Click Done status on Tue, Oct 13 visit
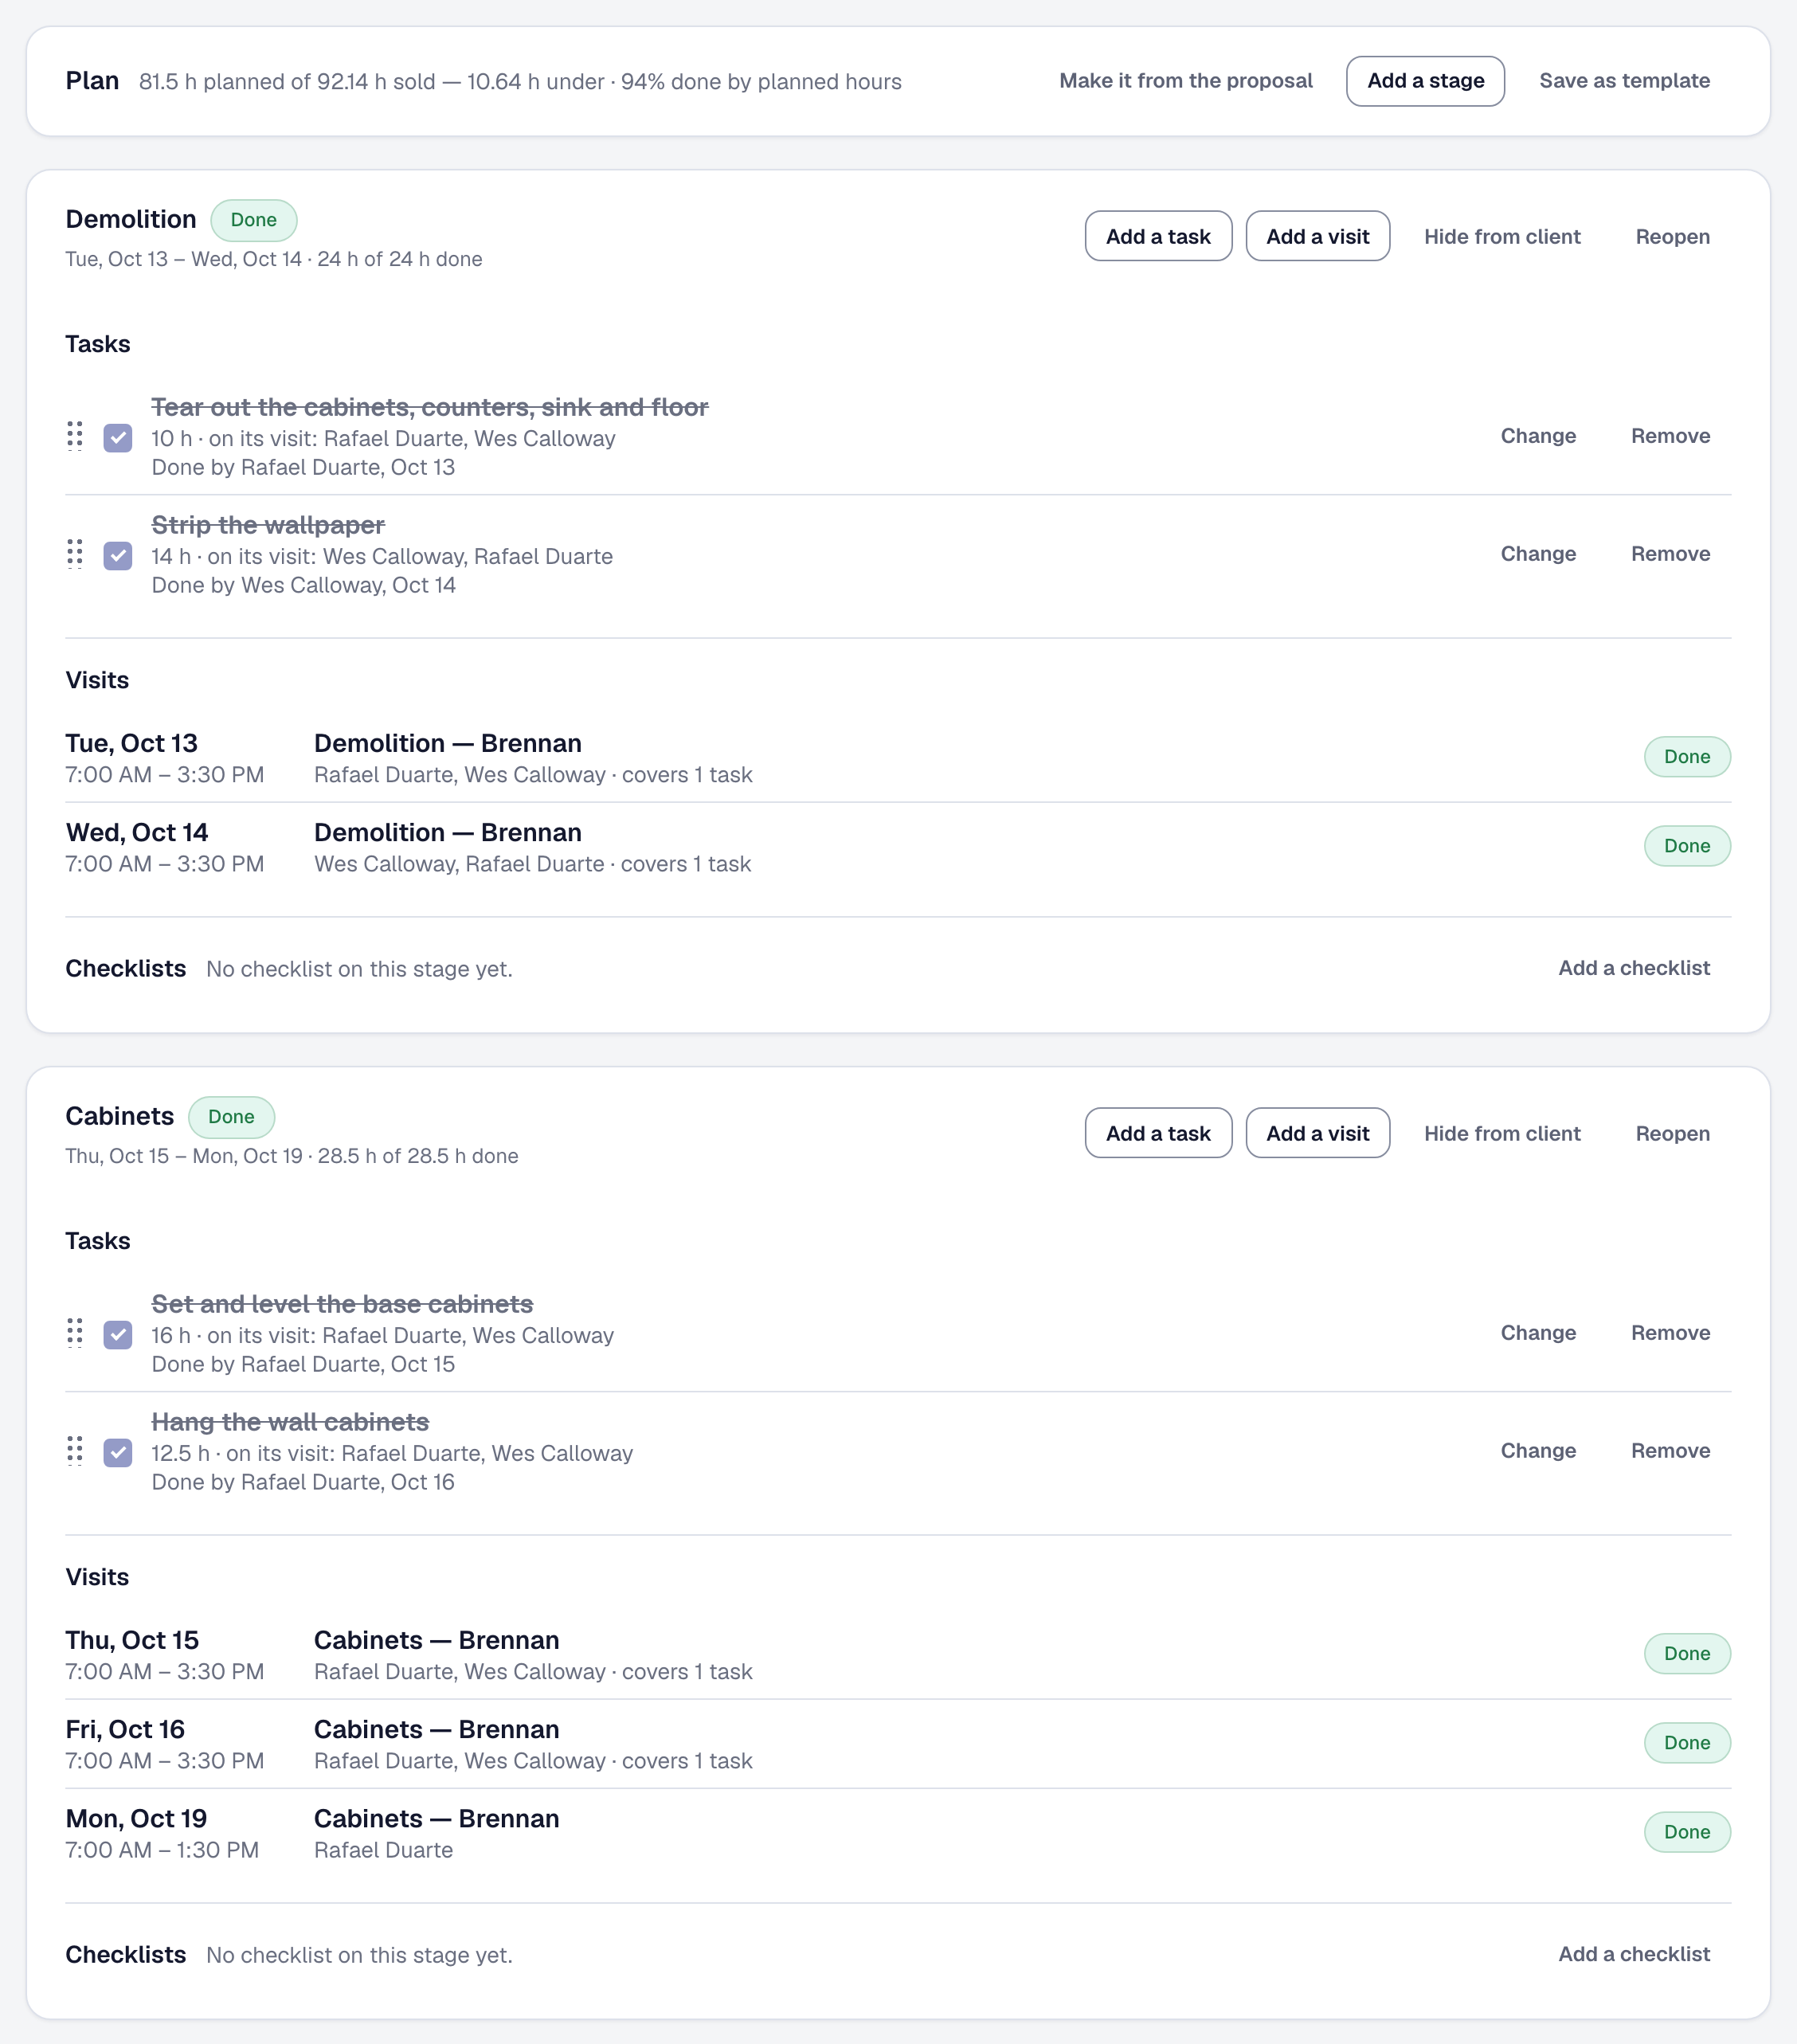The height and width of the screenshot is (2044, 1797). click(x=1687, y=757)
